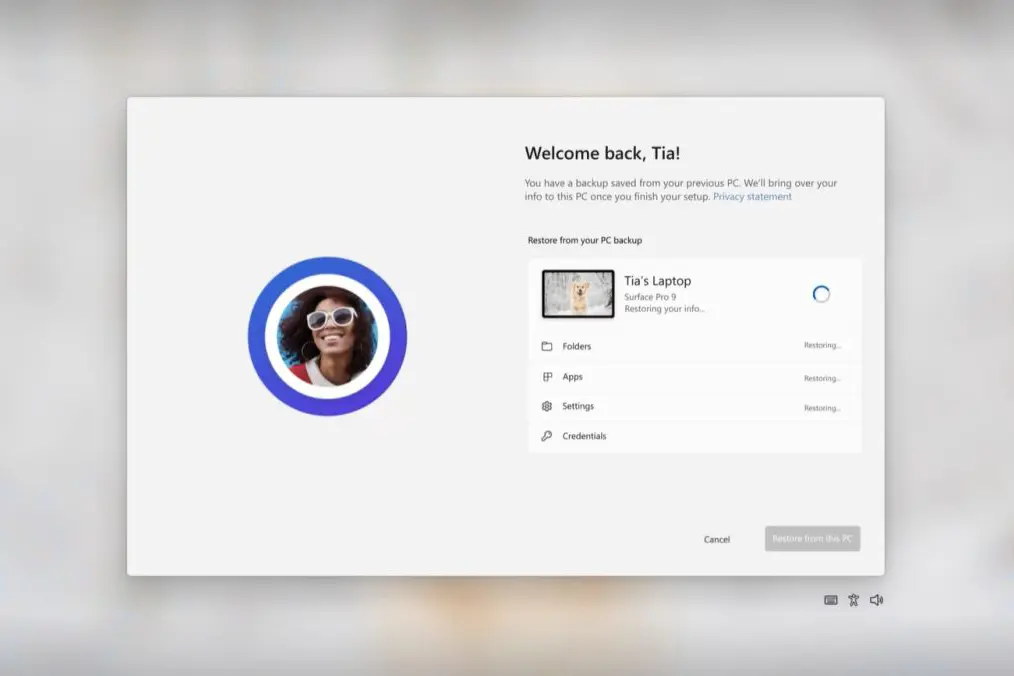The image size is (1014, 676).
Task: Select the Credentials row label
Action: click(585, 436)
